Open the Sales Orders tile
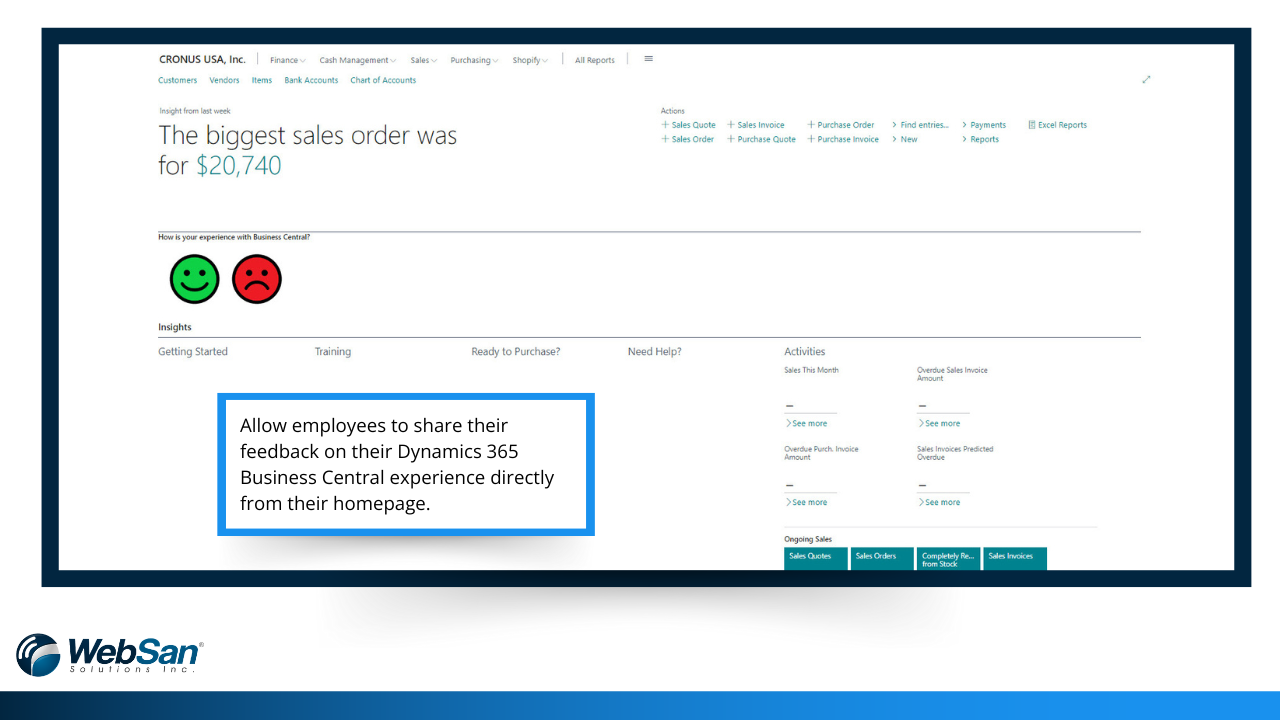The height and width of the screenshot is (720, 1280). pos(882,558)
